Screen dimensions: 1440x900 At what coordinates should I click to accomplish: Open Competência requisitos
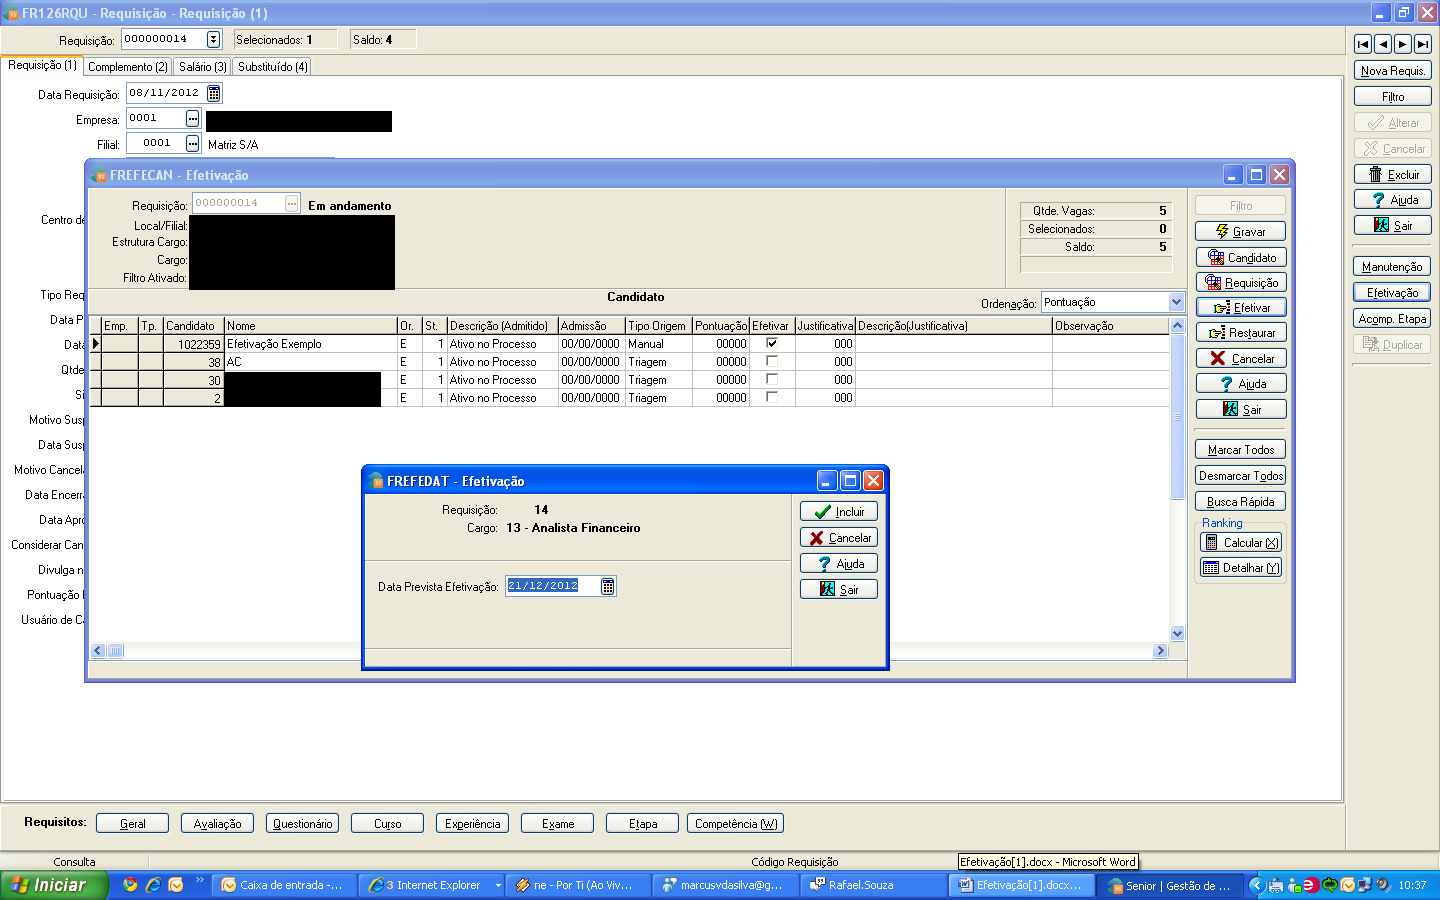736,823
